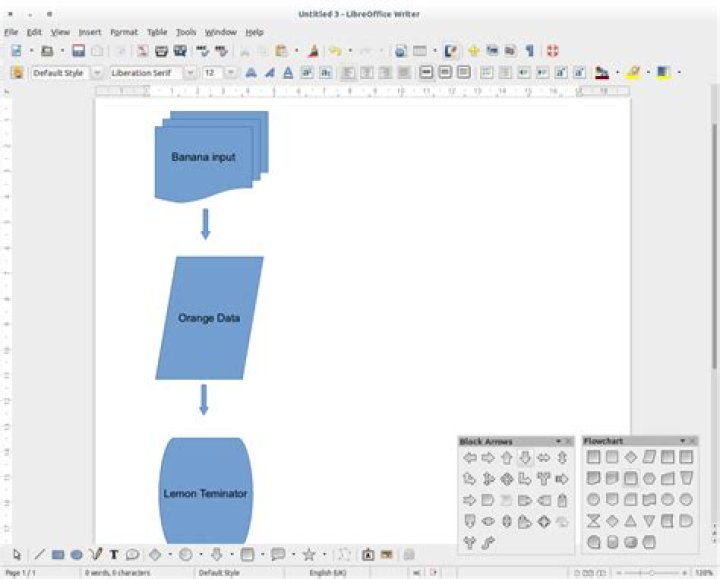Toggle Center Horizontally alignment

point(366,73)
